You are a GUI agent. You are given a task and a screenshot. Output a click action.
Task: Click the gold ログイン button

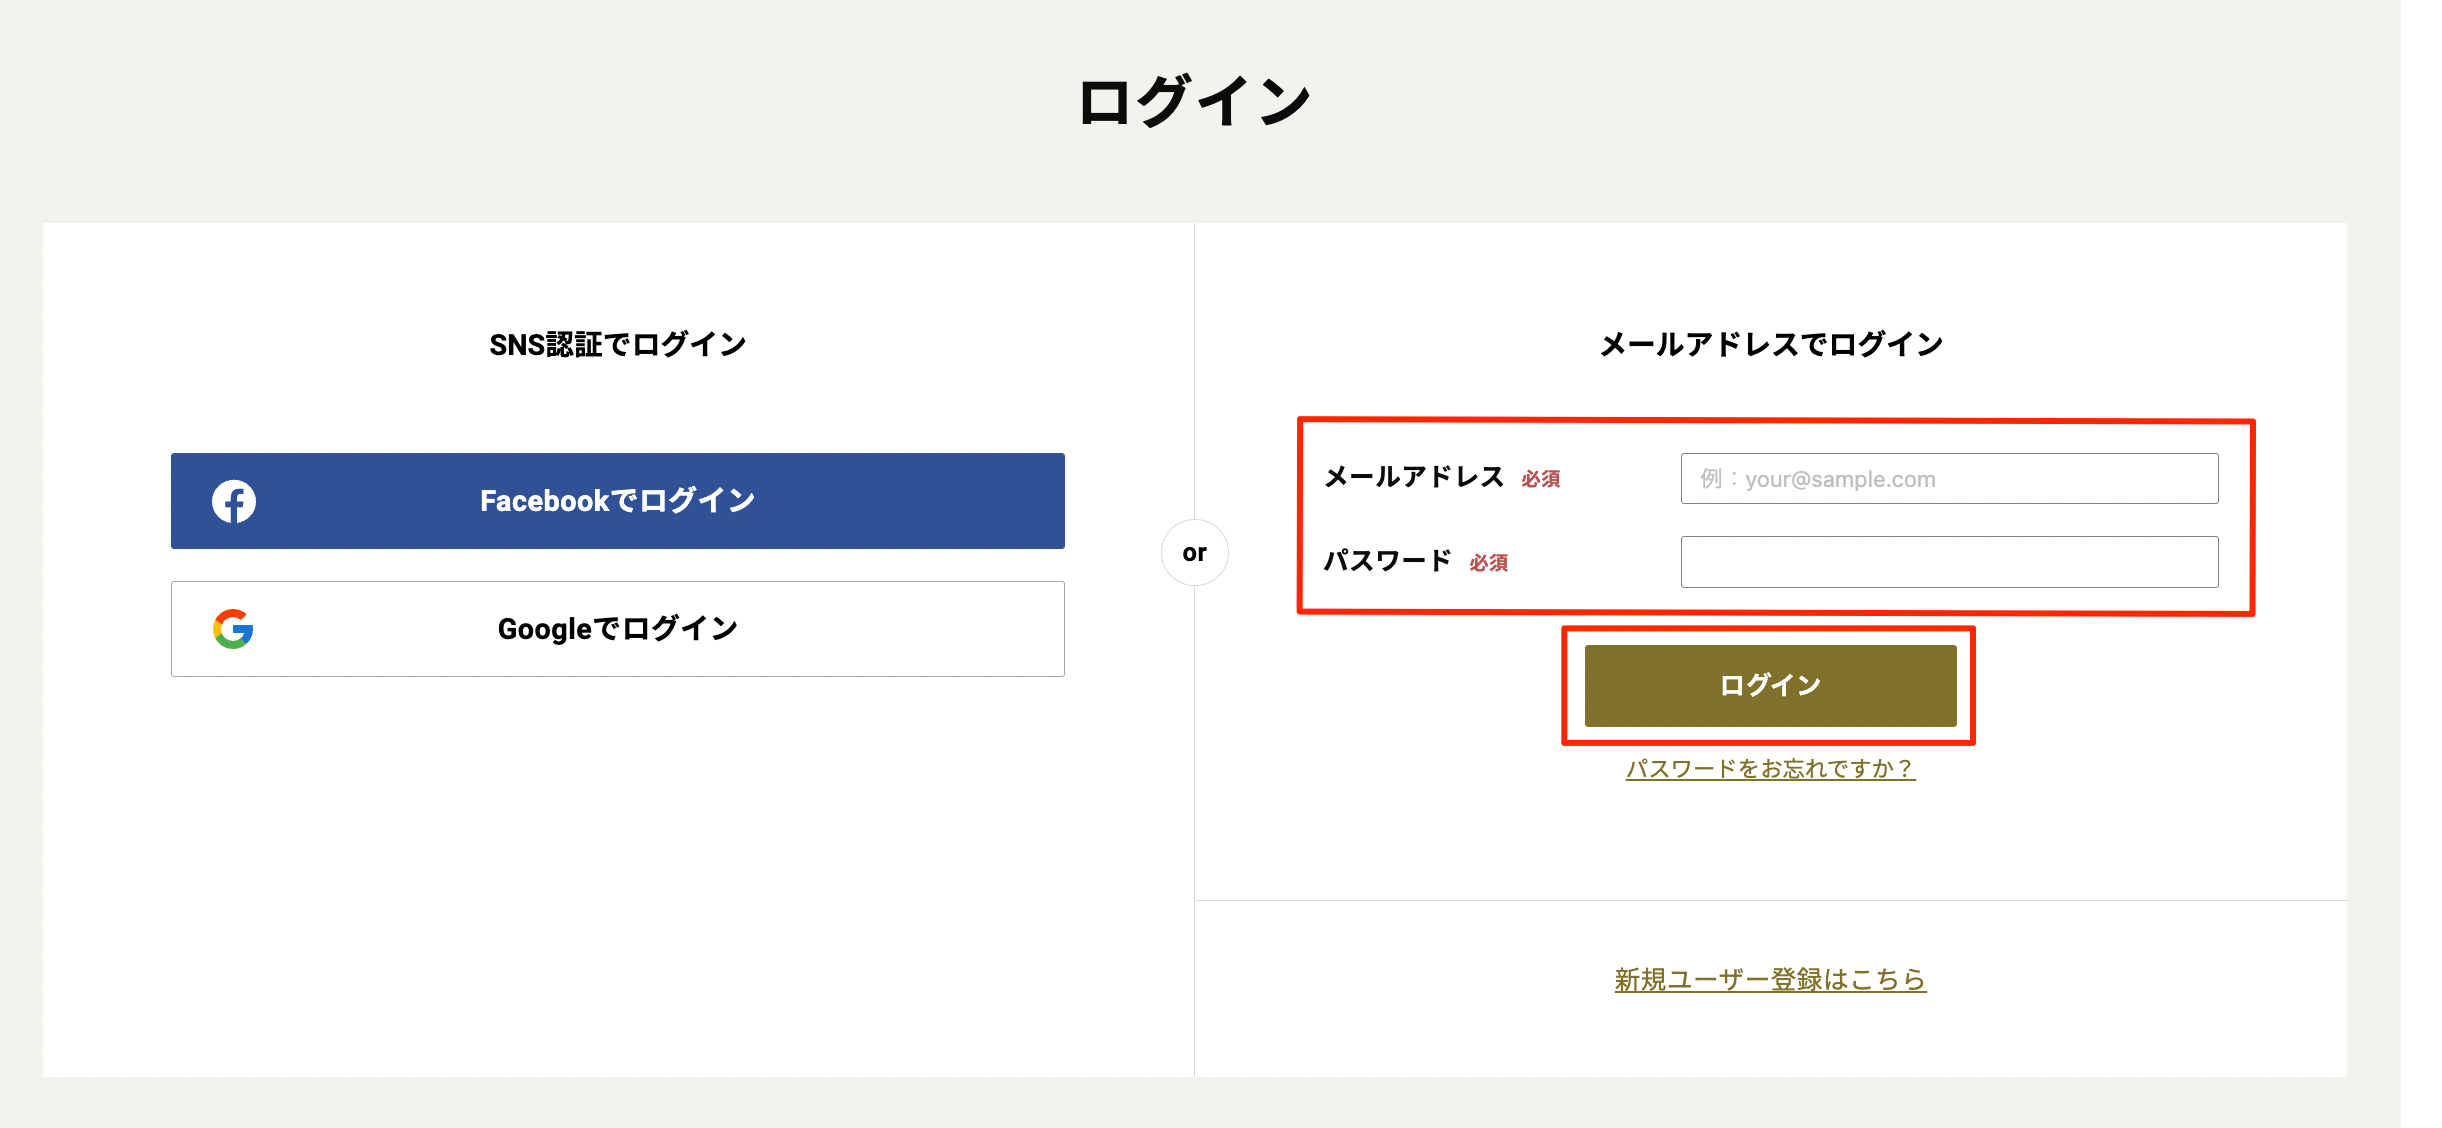point(1768,684)
